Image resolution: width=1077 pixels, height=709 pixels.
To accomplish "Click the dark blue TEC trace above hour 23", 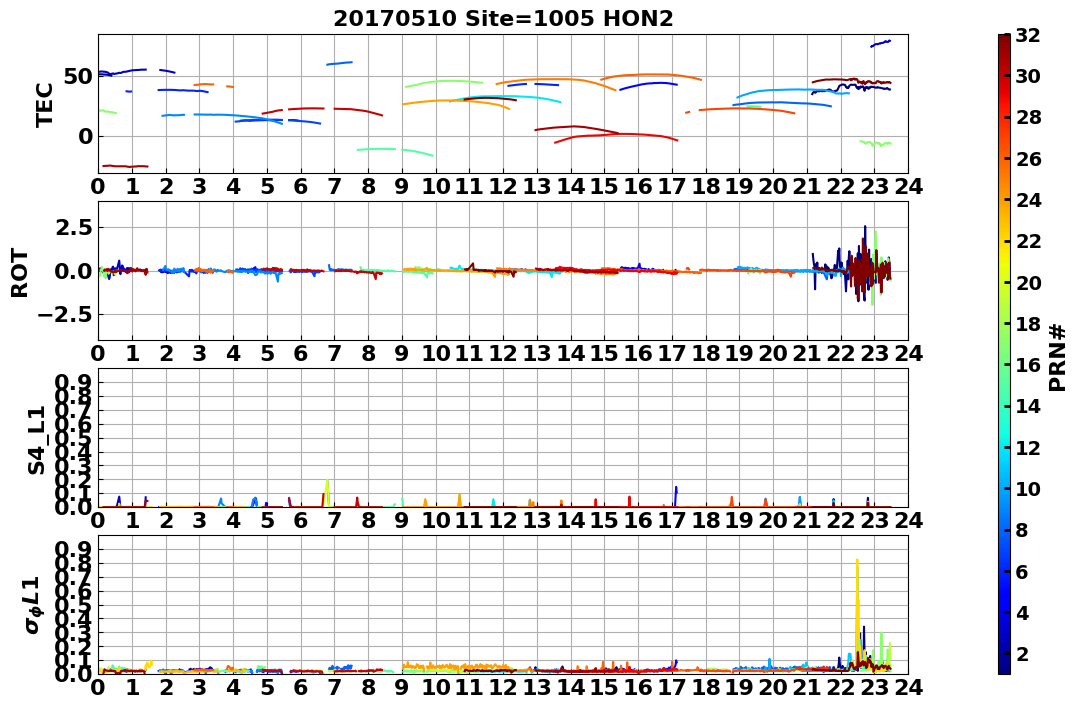I will tap(881, 43).
